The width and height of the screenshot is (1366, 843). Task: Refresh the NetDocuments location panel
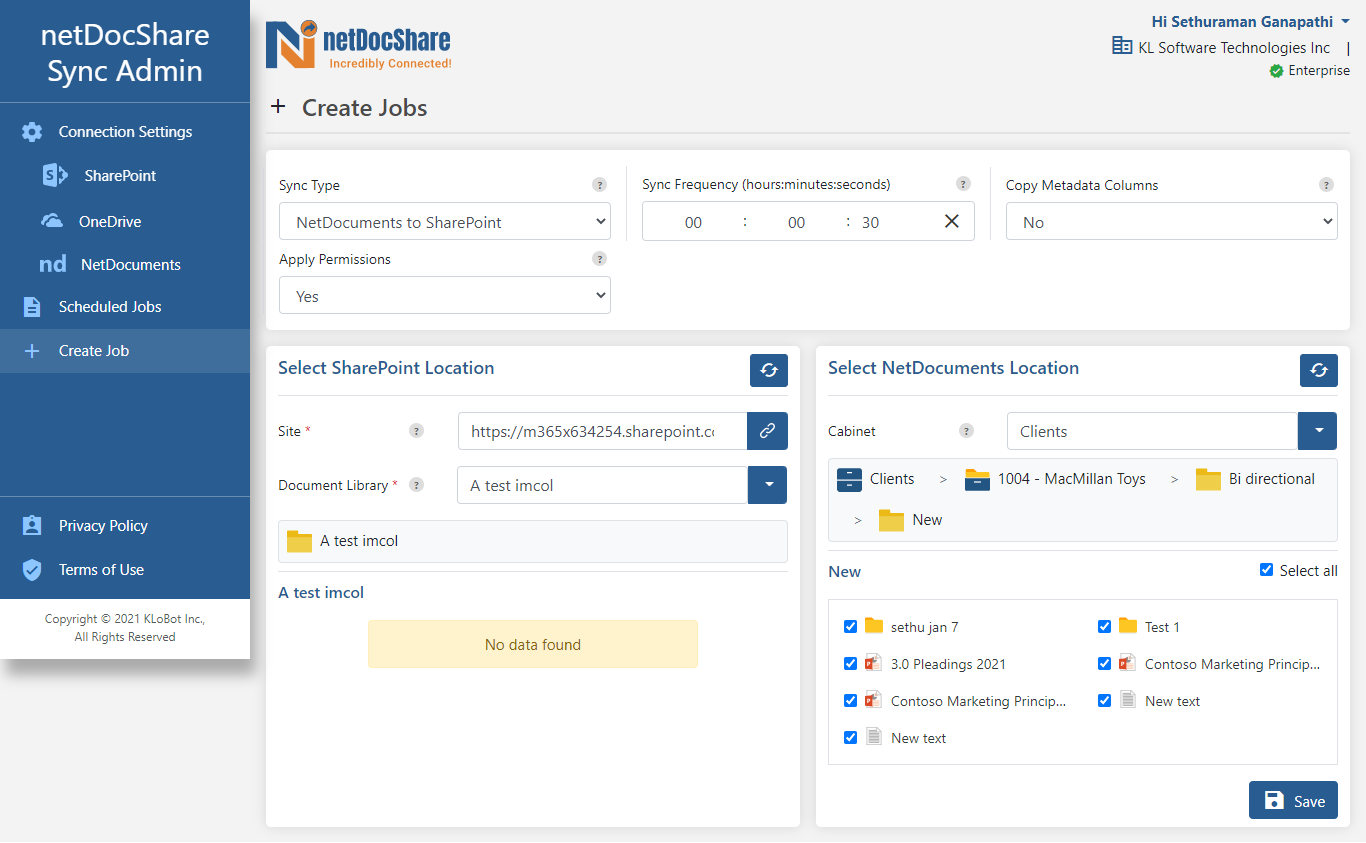tap(1319, 370)
